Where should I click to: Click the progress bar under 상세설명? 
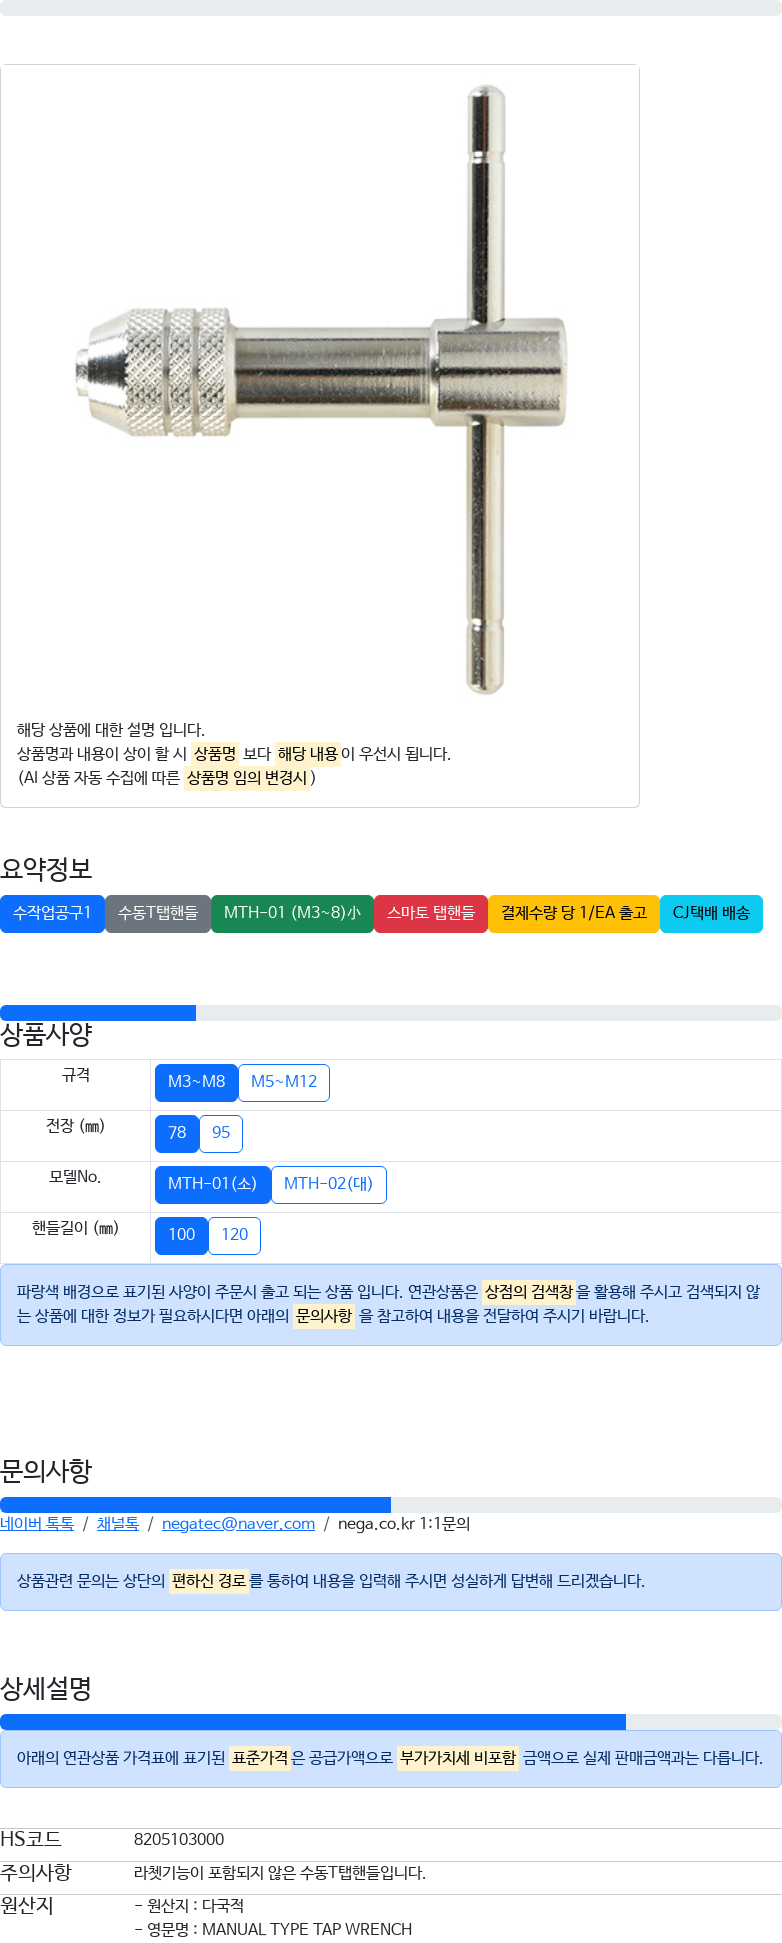[x=390, y=1722]
